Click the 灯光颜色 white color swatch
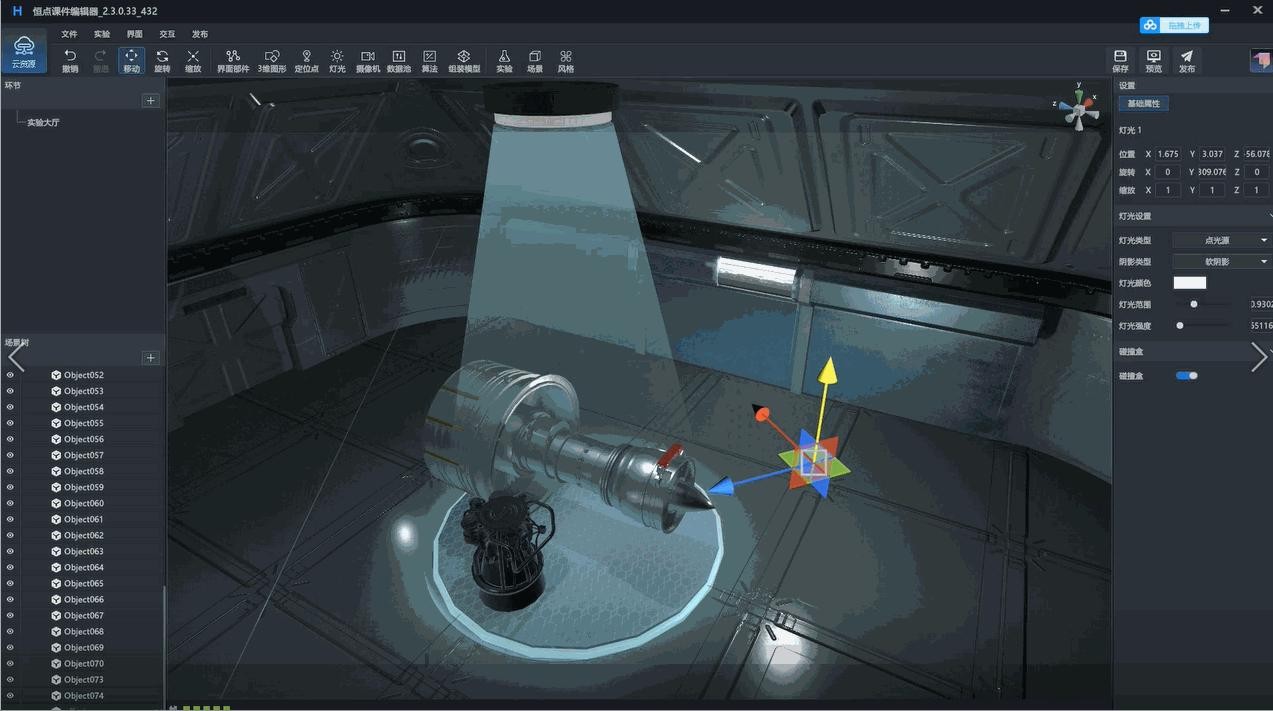 [1189, 283]
